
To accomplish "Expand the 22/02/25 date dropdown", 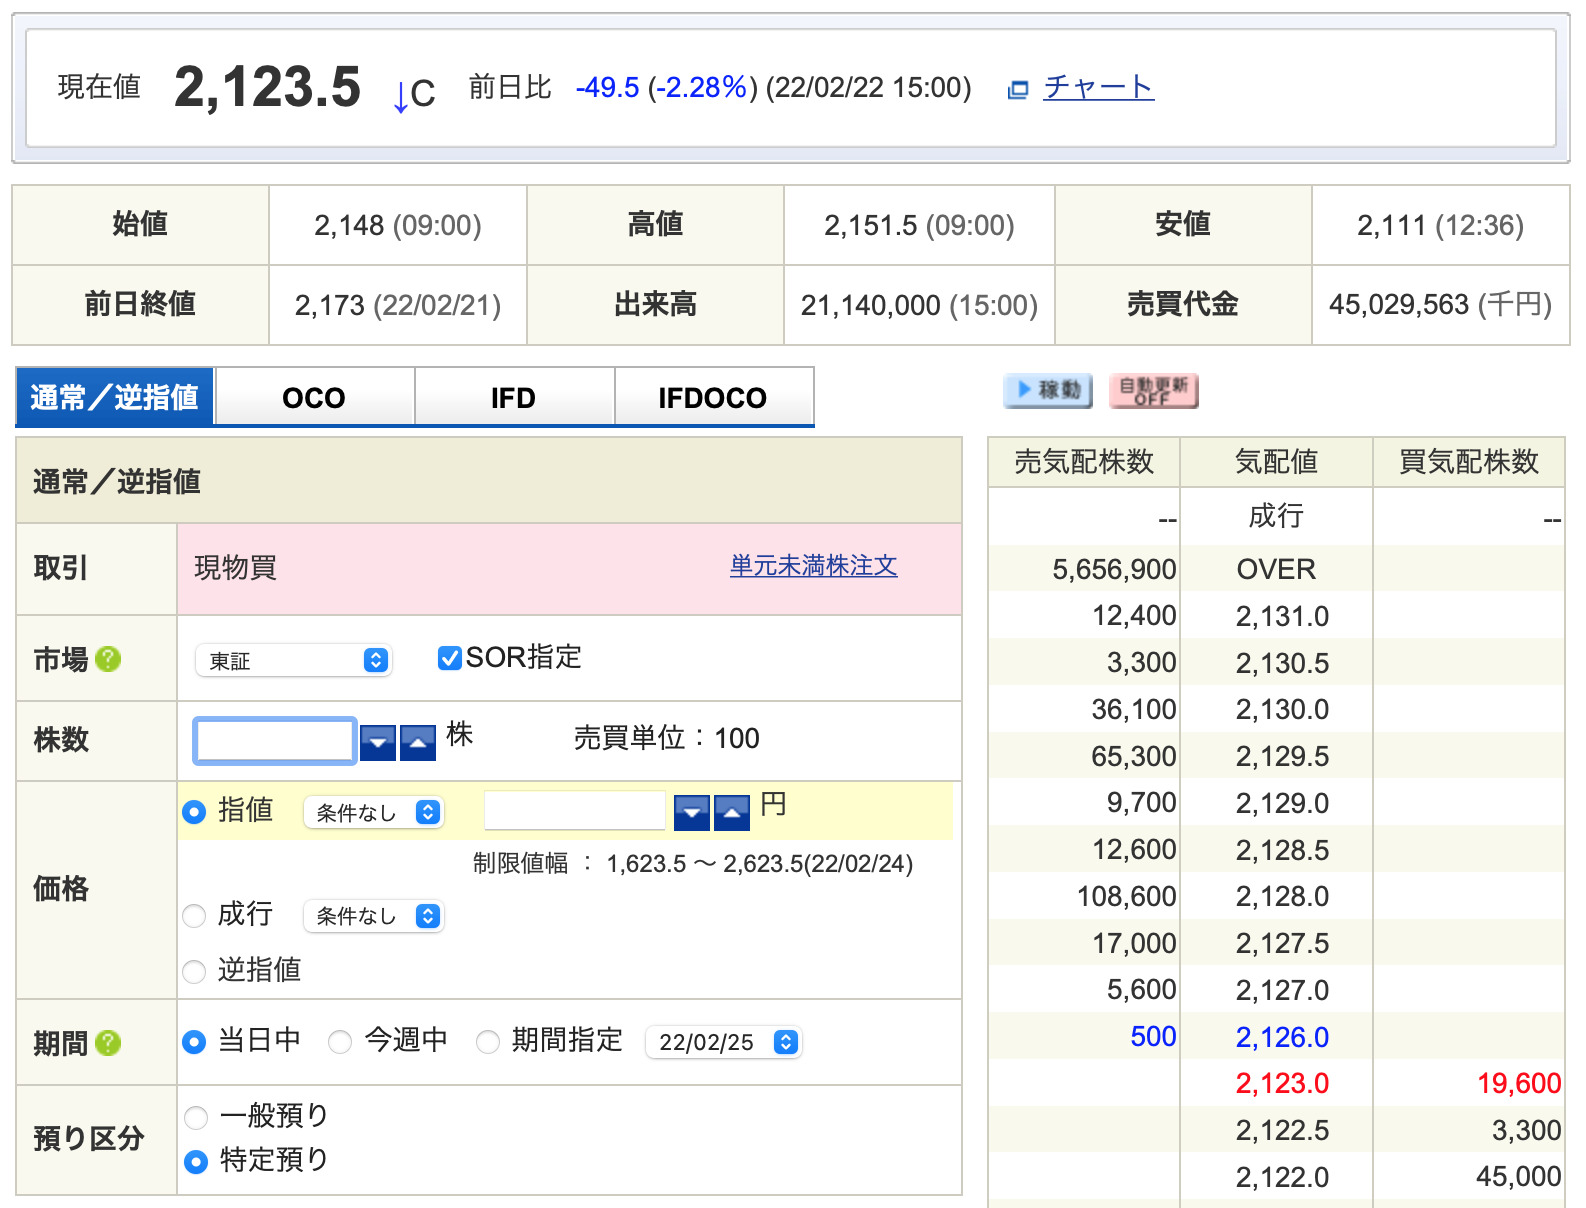I will click(724, 1042).
